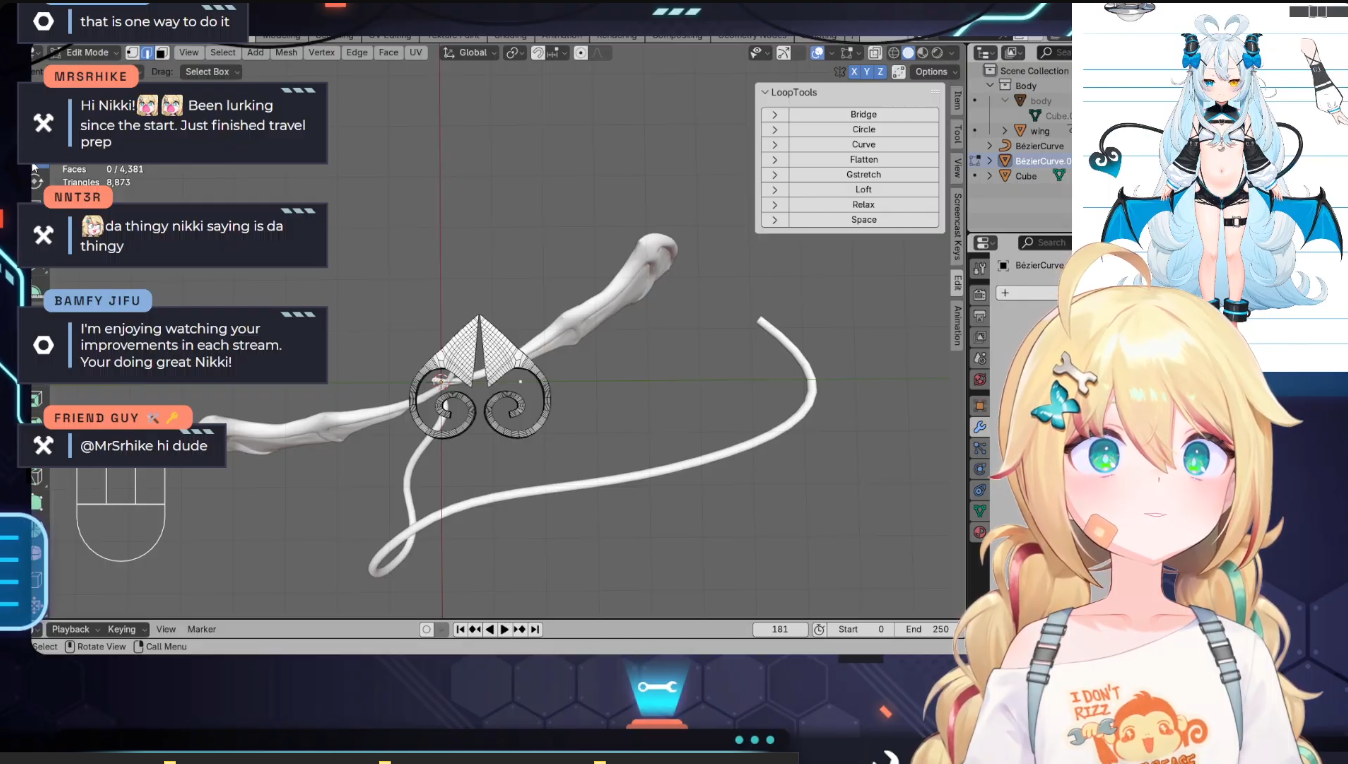Toggle Z axis mirror button
The image size is (1348, 764).
point(880,72)
